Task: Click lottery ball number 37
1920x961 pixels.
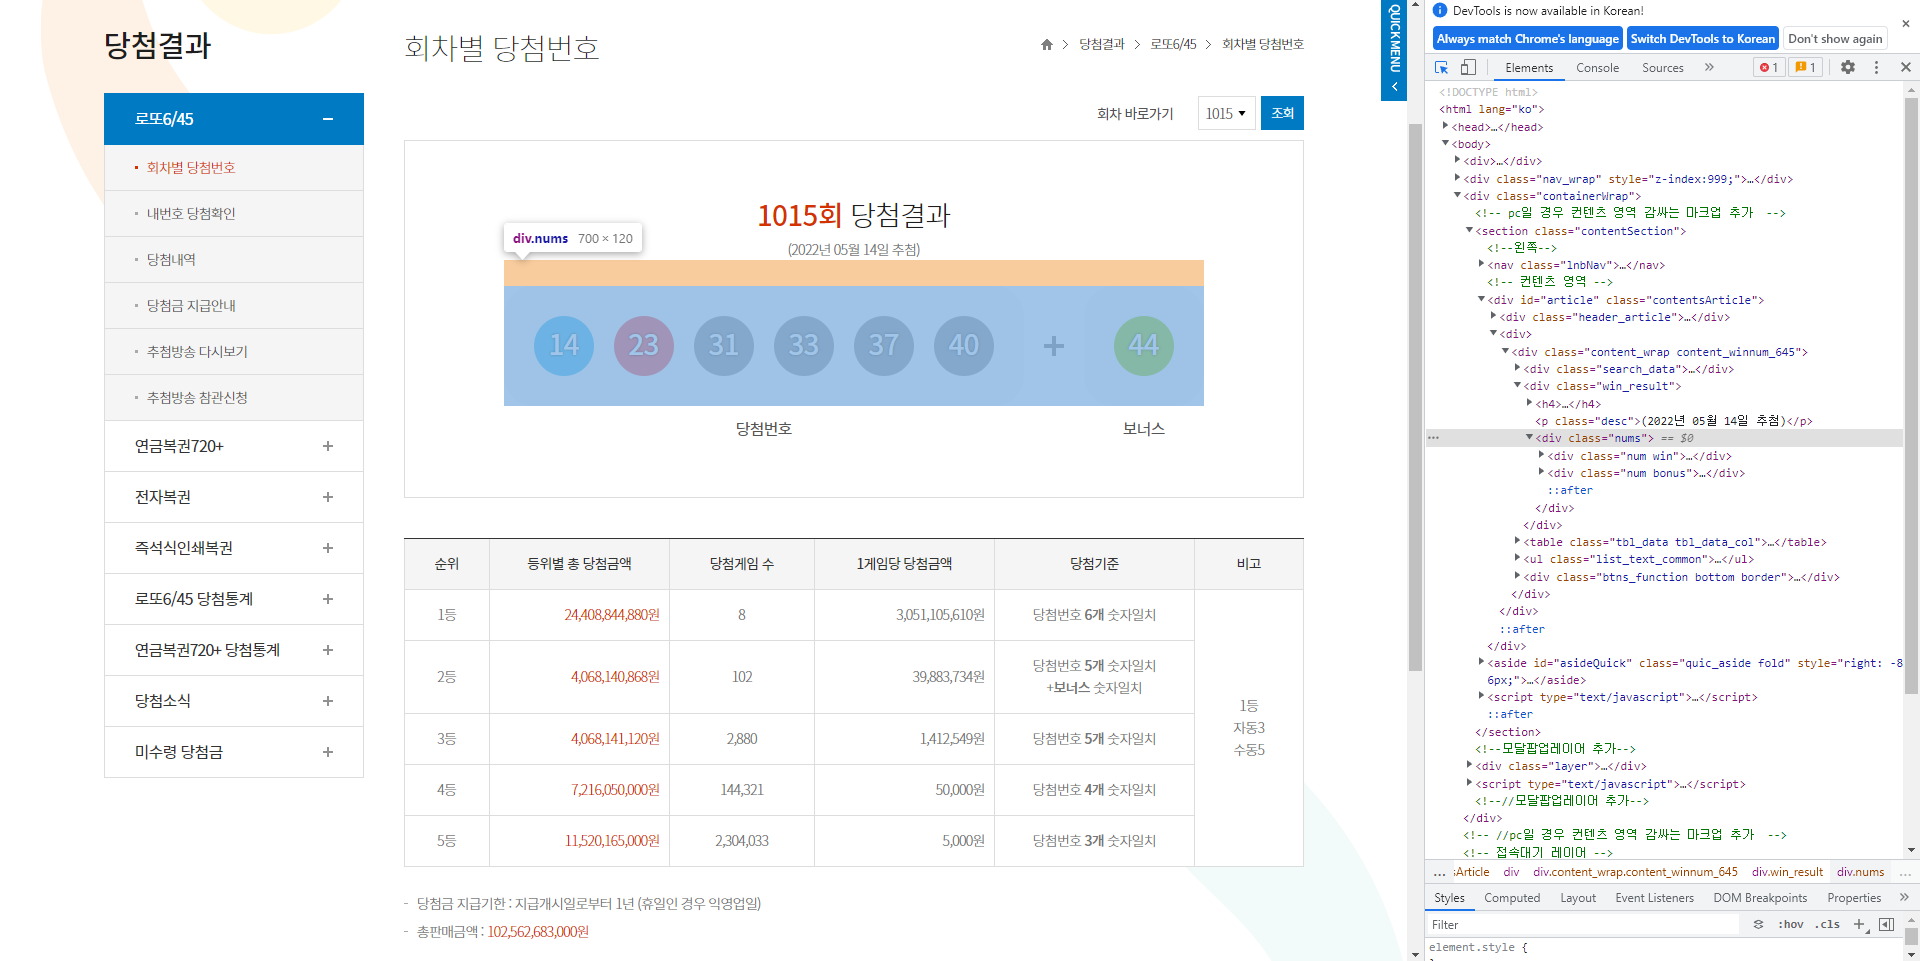Action: (x=884, y=346)
